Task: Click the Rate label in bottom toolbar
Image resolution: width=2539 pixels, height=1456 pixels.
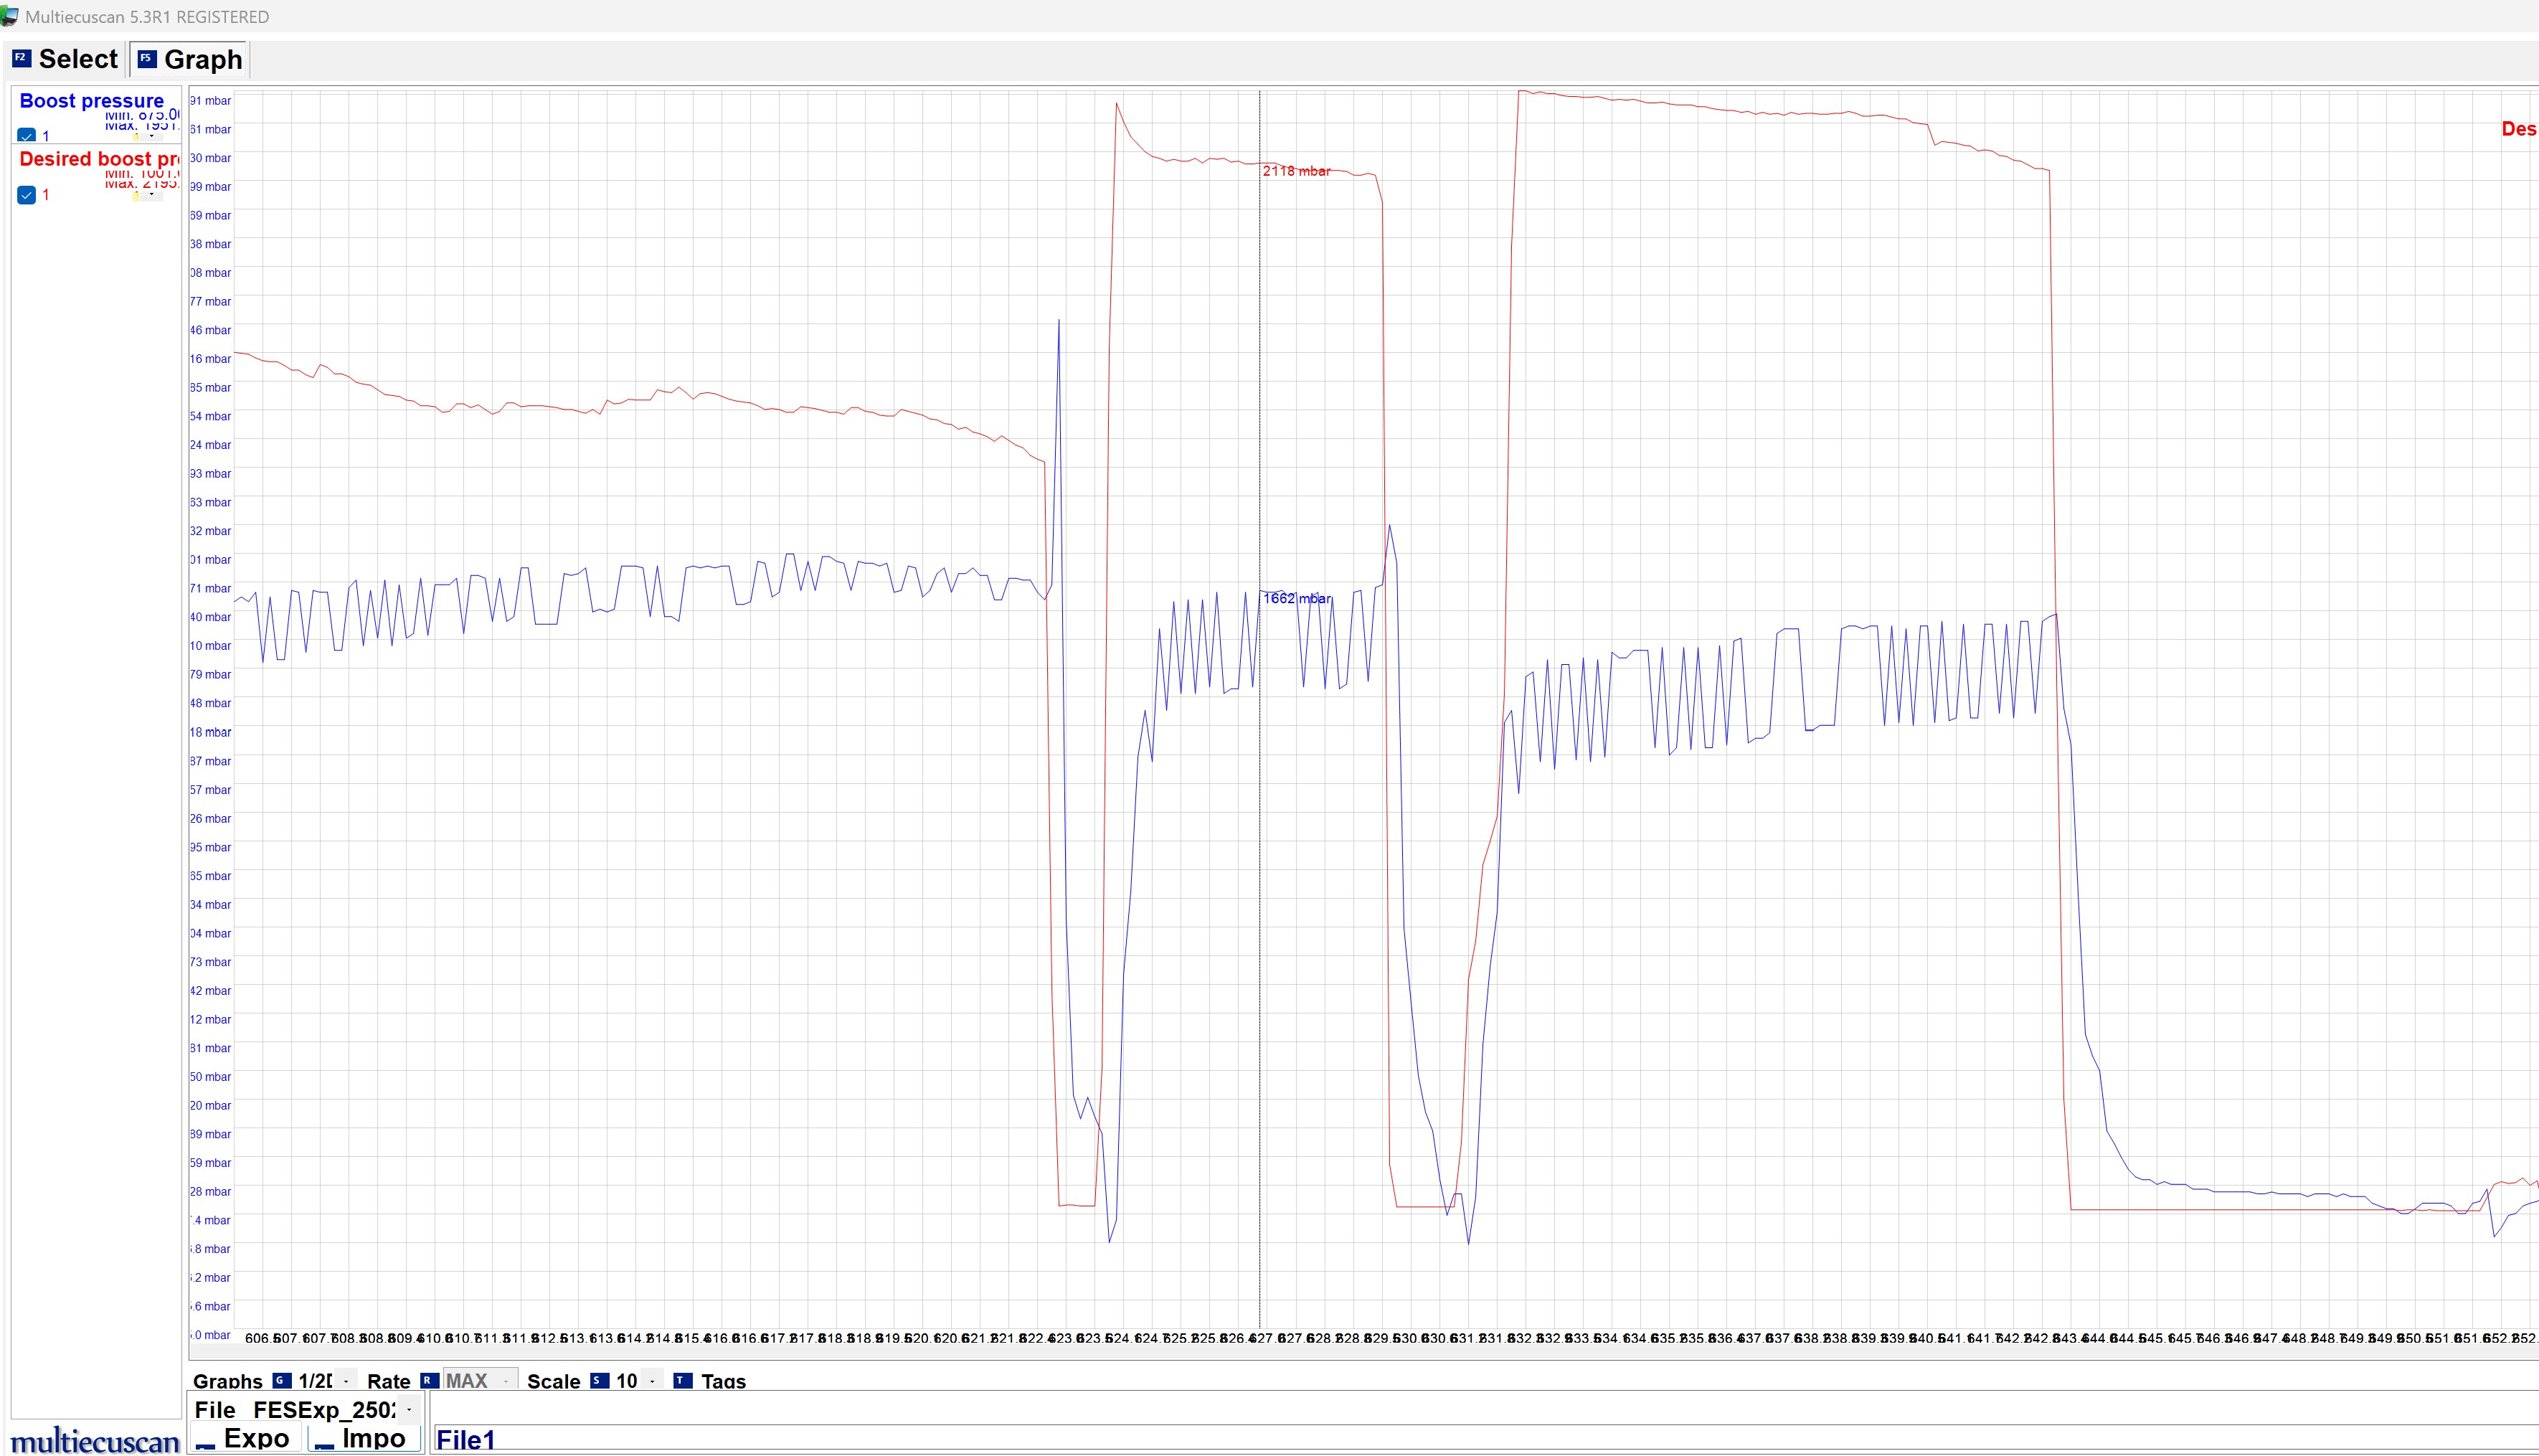Action: coord(389,1381)
